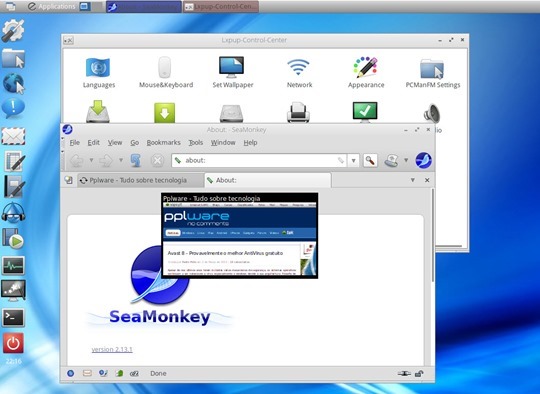Open the spreadsheet icon in the dock
The image size is (540, 394).
click(14, 161)
